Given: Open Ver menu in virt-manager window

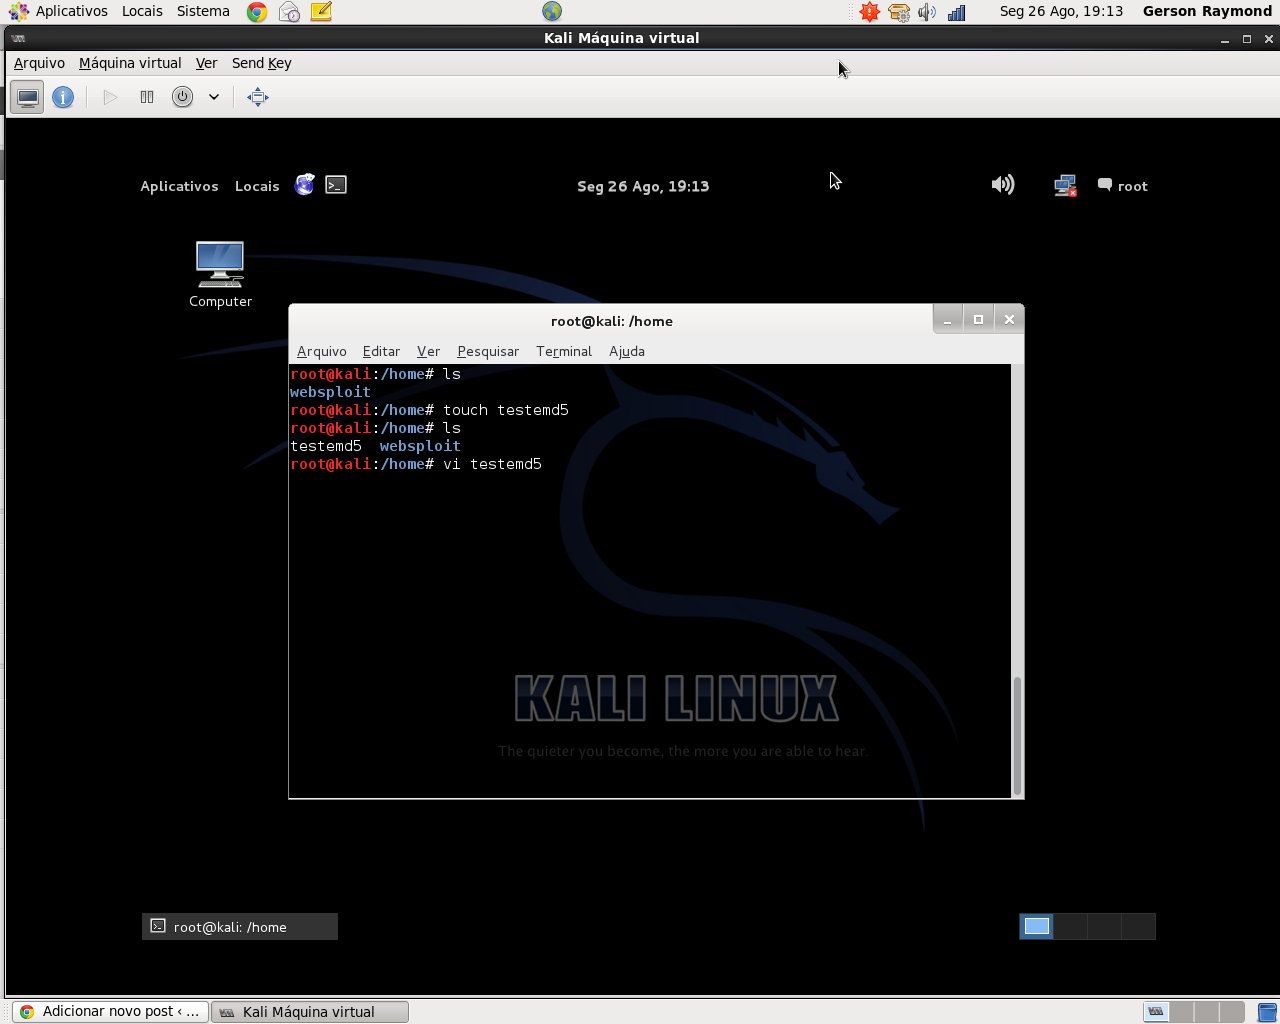Looking at the screenshot, I should (x=206, y=63).
